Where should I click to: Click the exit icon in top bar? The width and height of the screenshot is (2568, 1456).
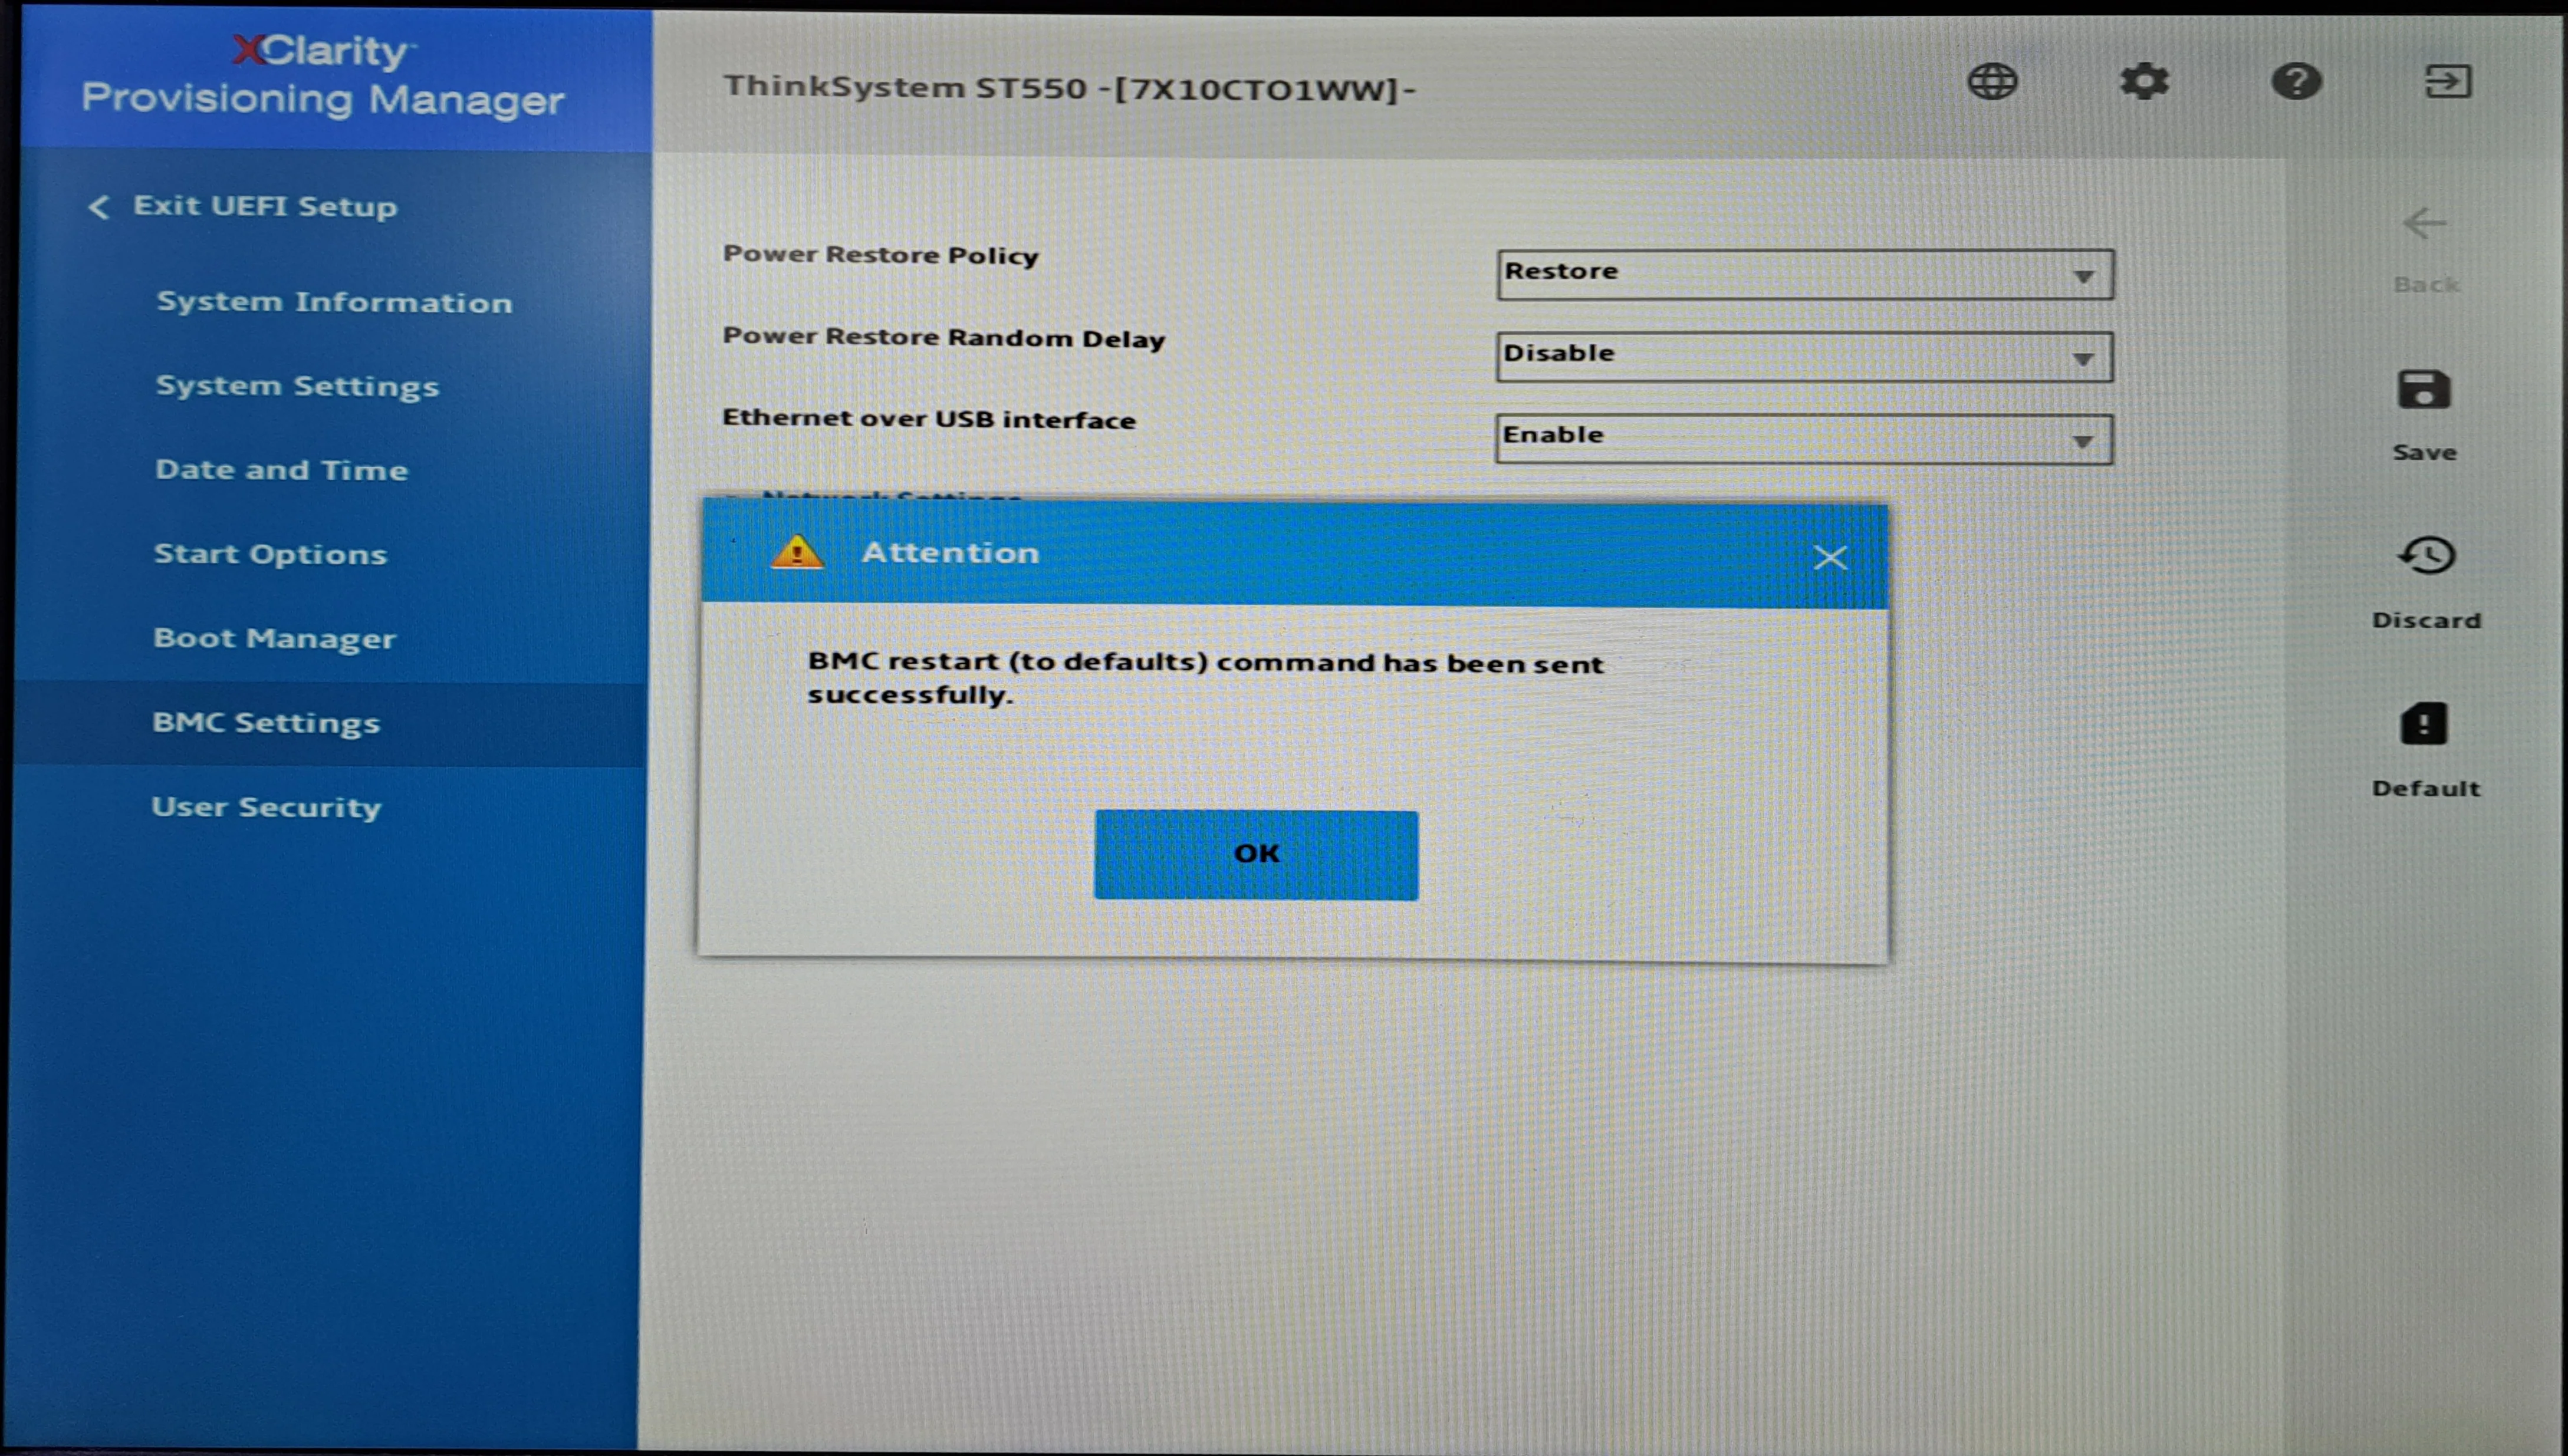[x=2448, y=81]
